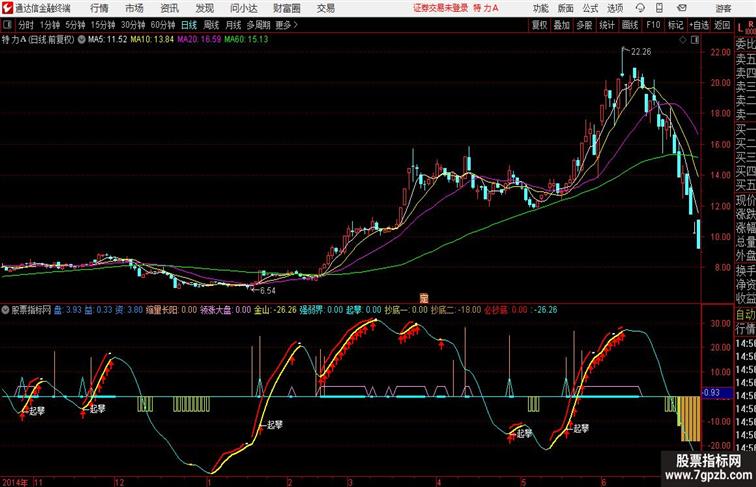Open the 行情 menu

[x=99, y=8]
